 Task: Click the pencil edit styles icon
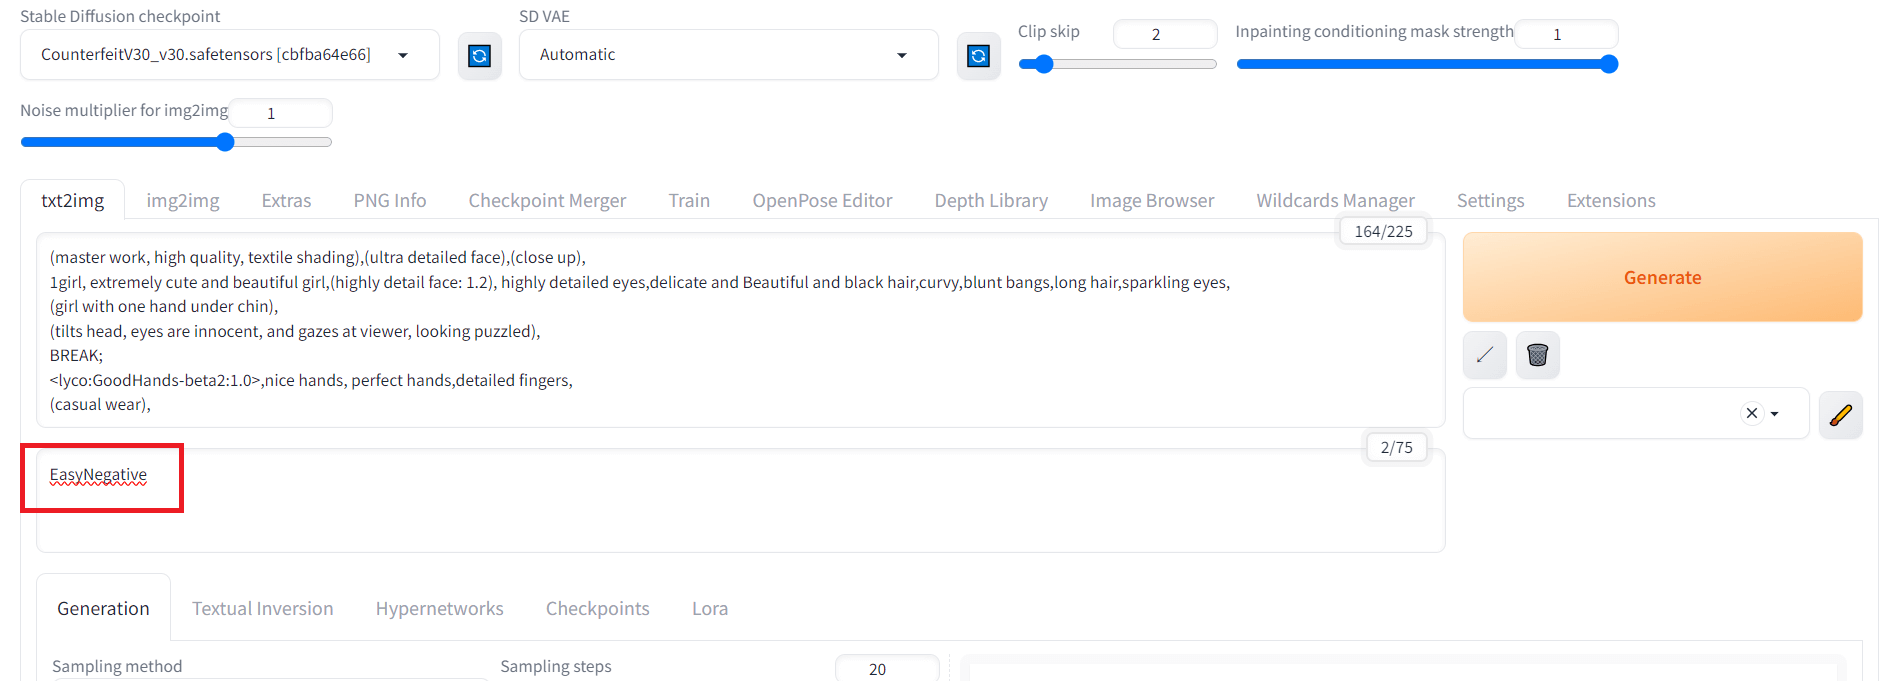(1840, 414)
